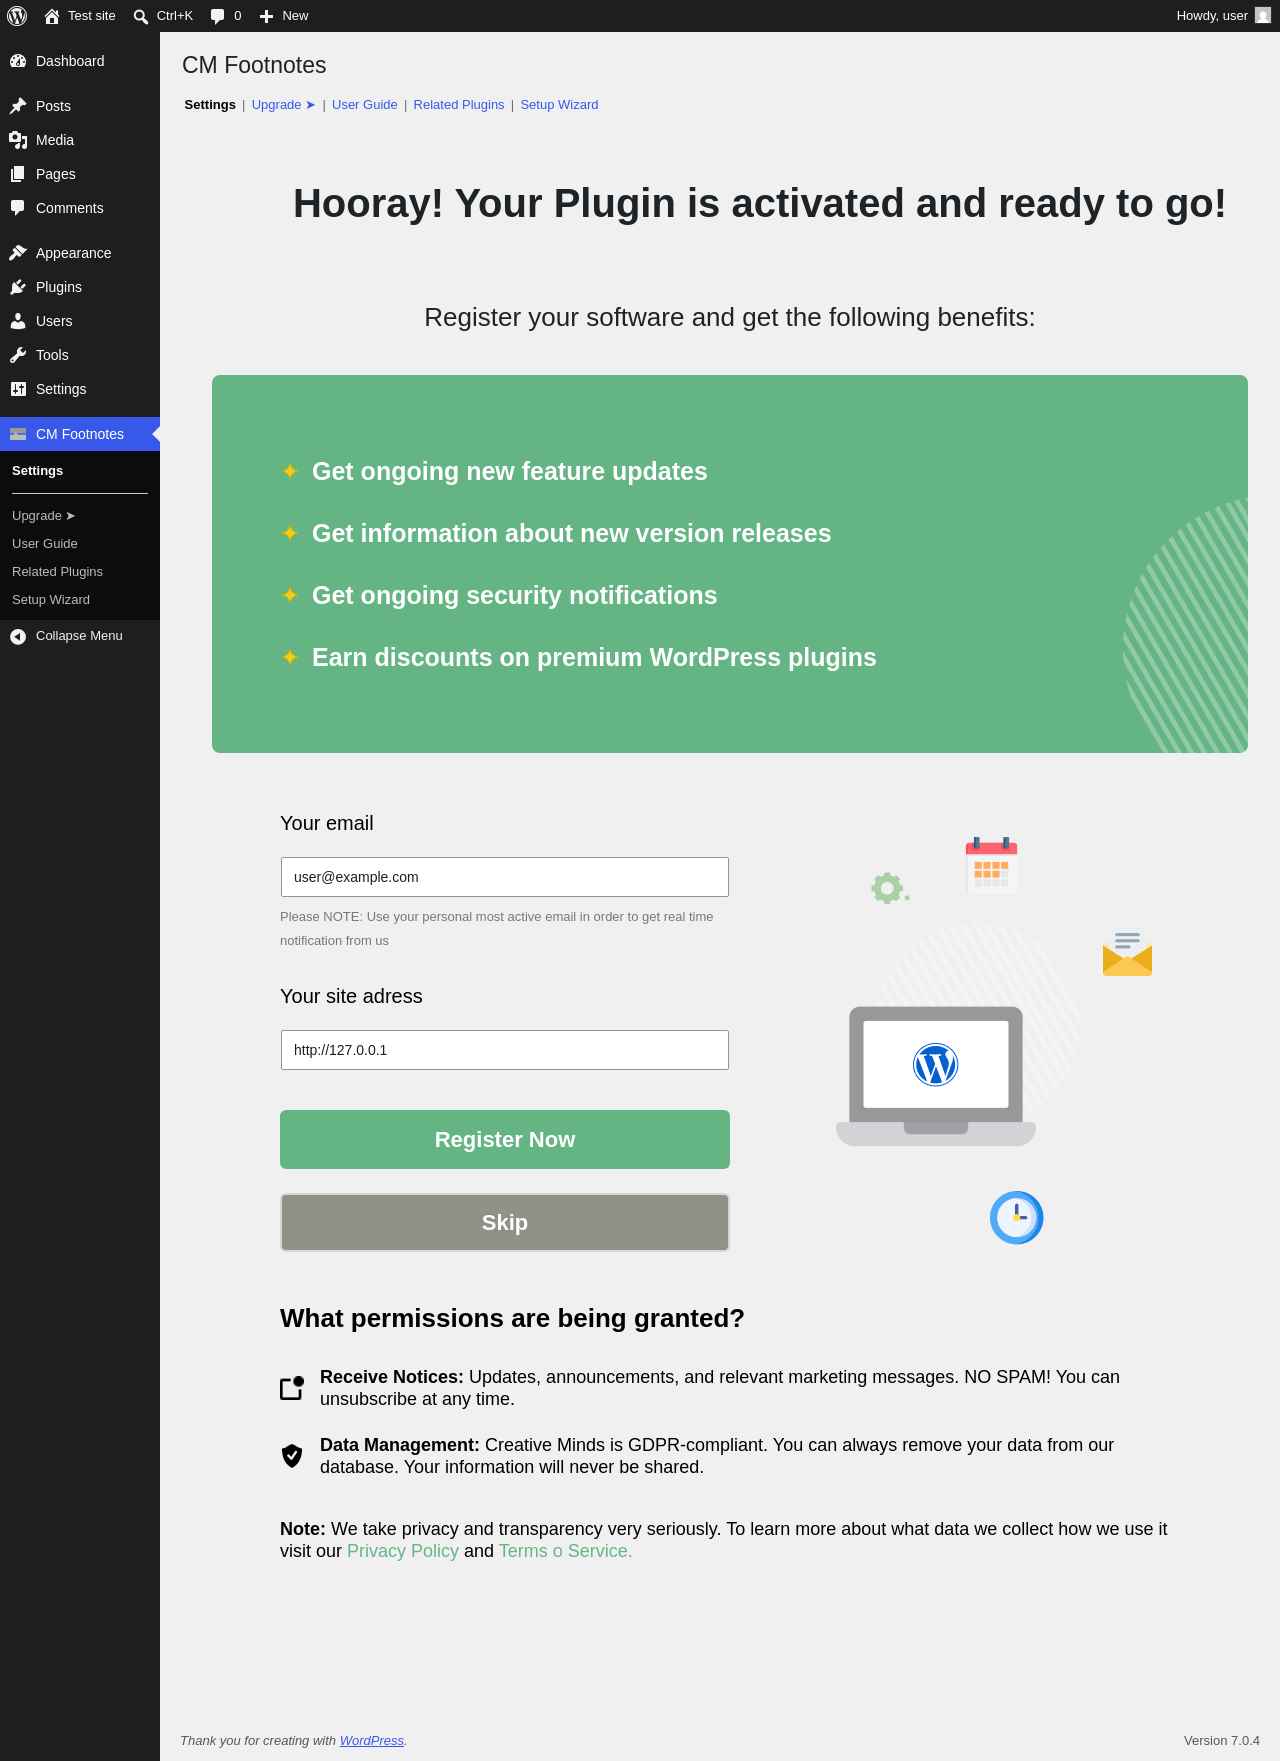
Task: Click the Test site name in admin bar
Action: pyautogui.click(x=92, y=16)
